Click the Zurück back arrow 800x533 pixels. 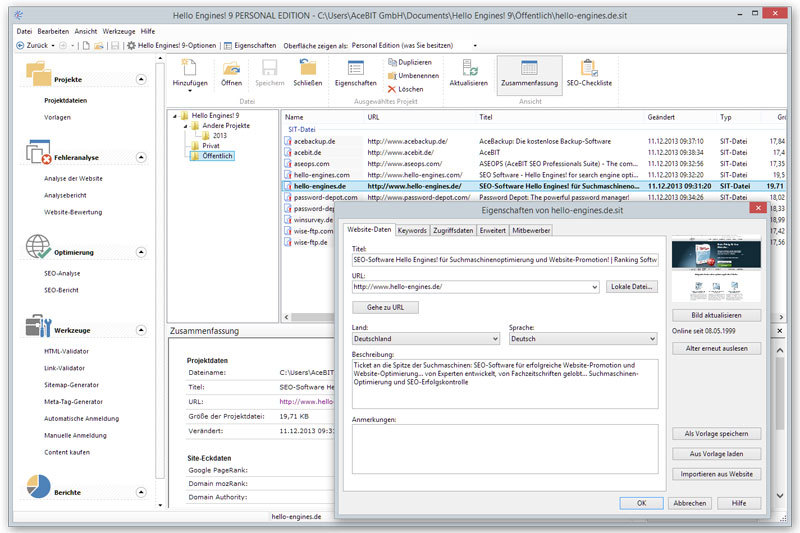(20, 45)
